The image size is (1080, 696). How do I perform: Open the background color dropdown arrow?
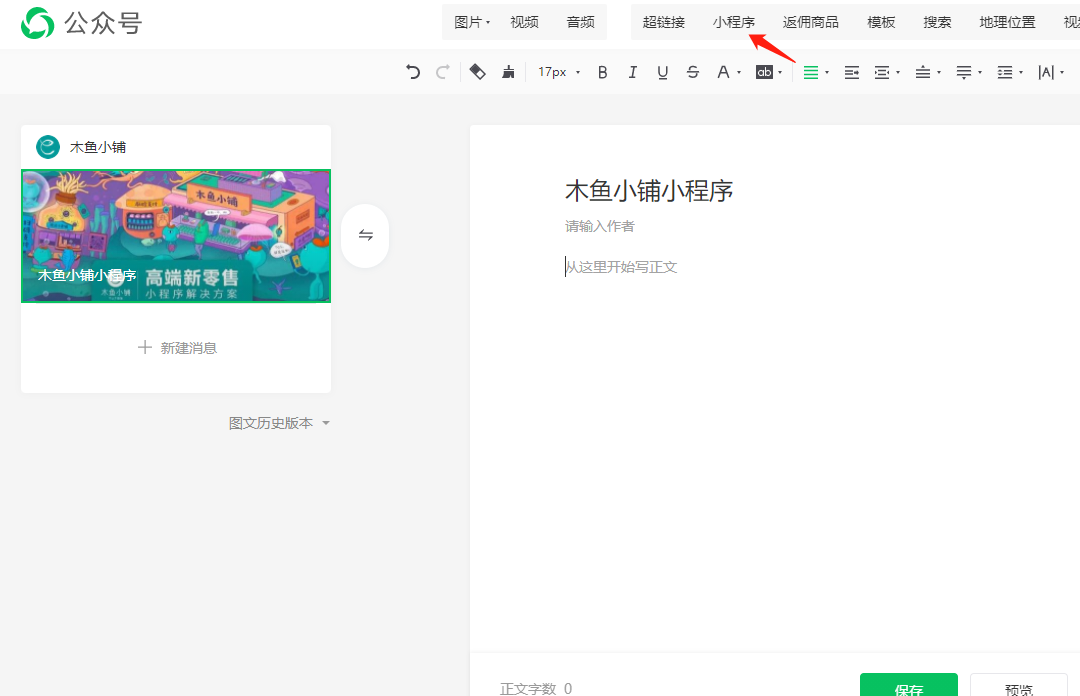pos(780,72)
